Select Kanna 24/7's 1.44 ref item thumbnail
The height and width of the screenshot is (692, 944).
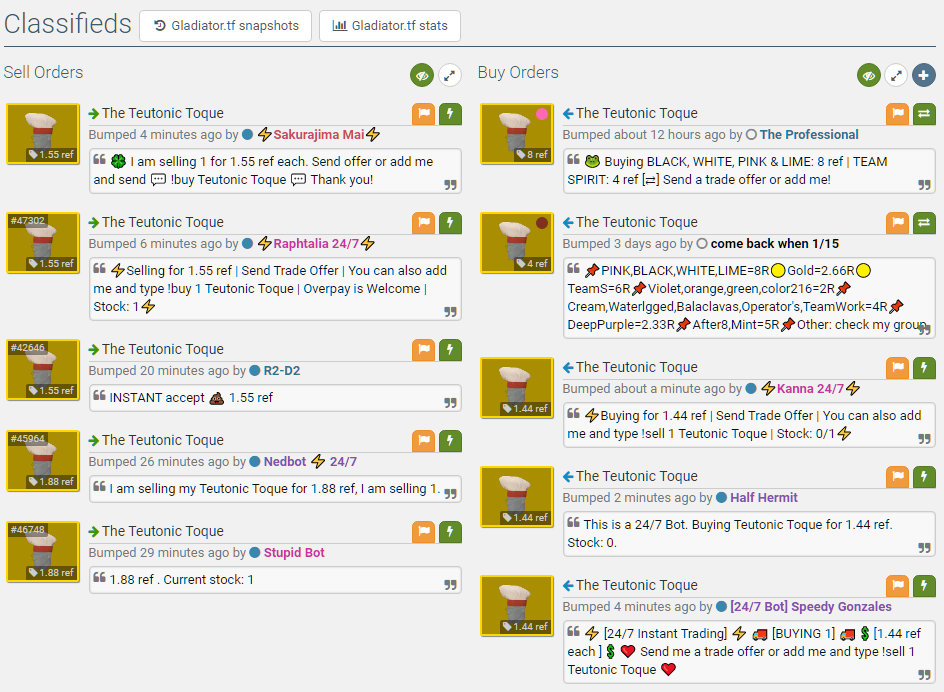pos(517,388)
